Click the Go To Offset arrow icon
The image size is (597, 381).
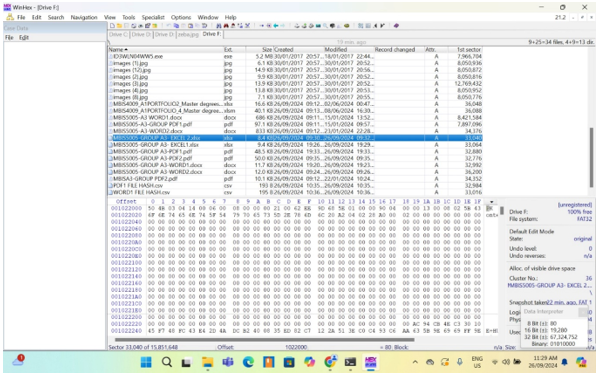[262, 26]
